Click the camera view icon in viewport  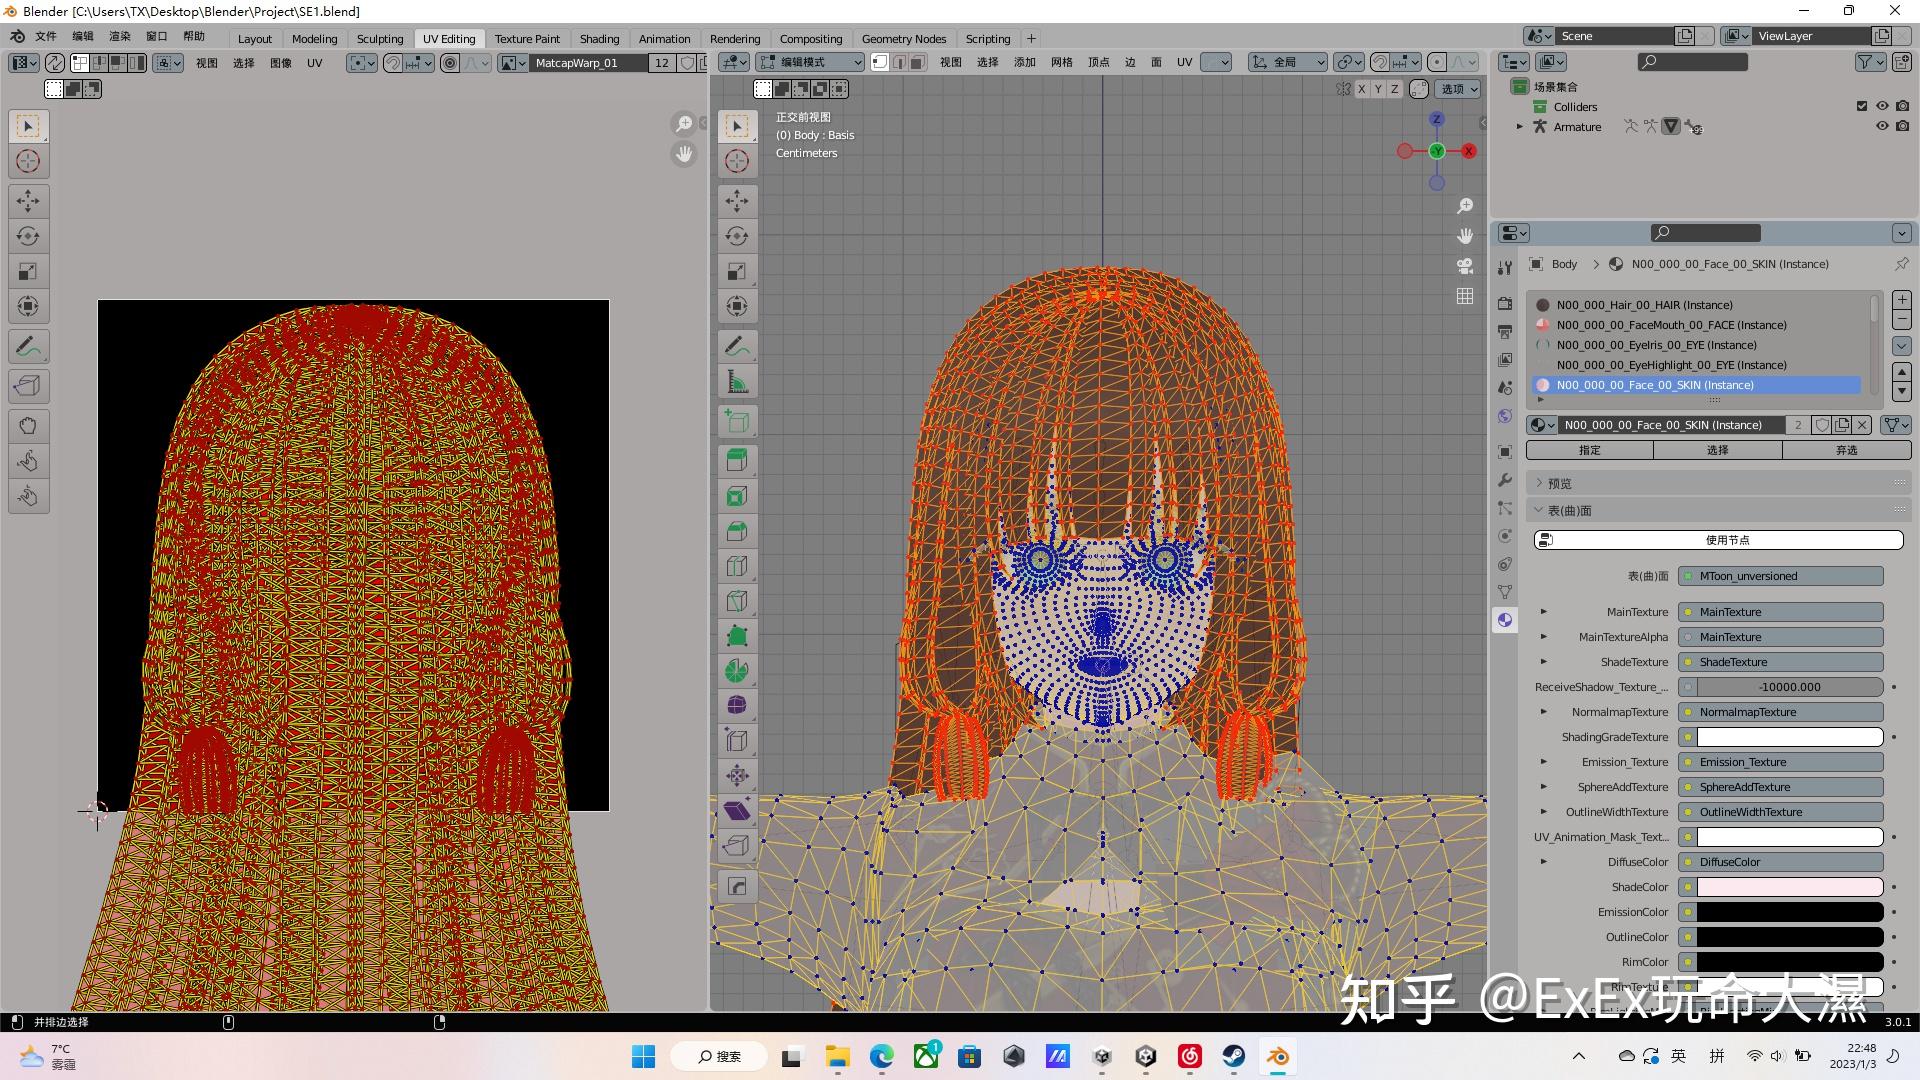tap(1465, 266)
